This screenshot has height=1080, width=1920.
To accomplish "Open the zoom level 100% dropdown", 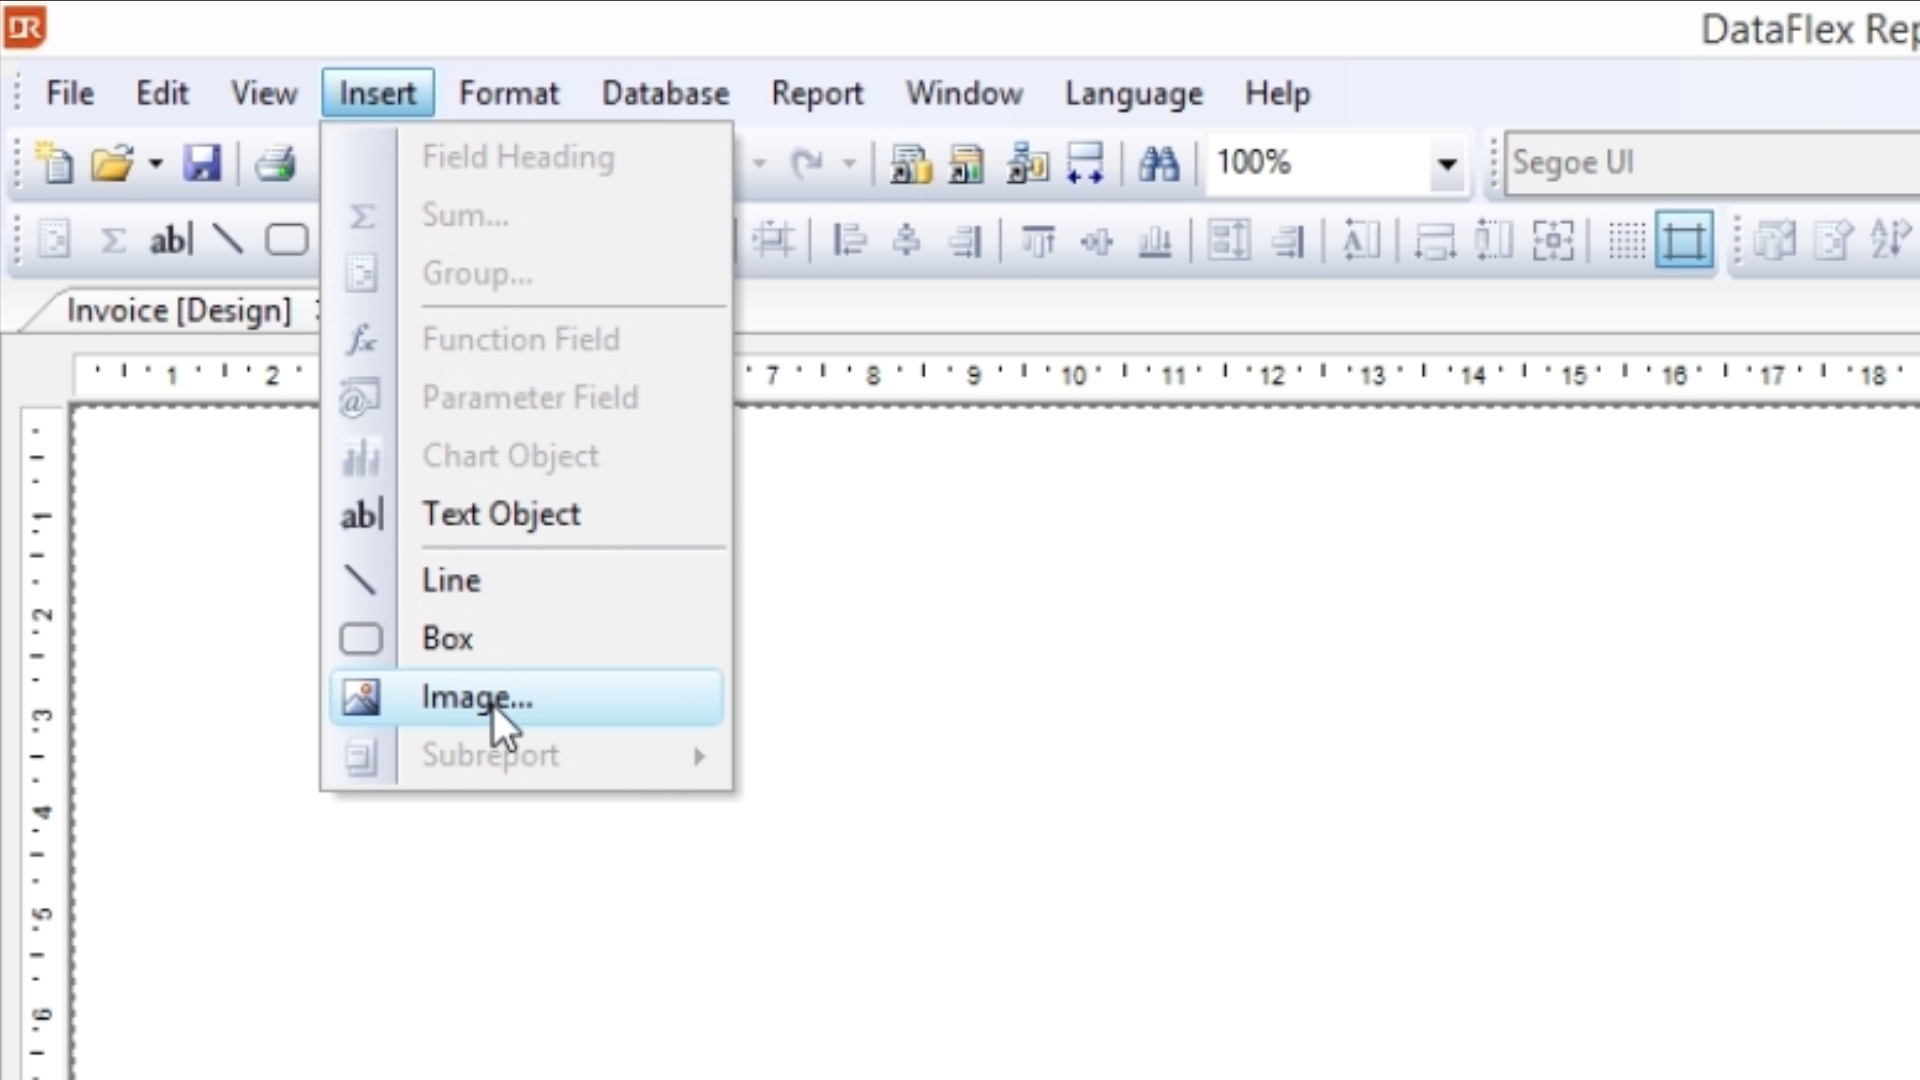I will tap(1446, 163).
